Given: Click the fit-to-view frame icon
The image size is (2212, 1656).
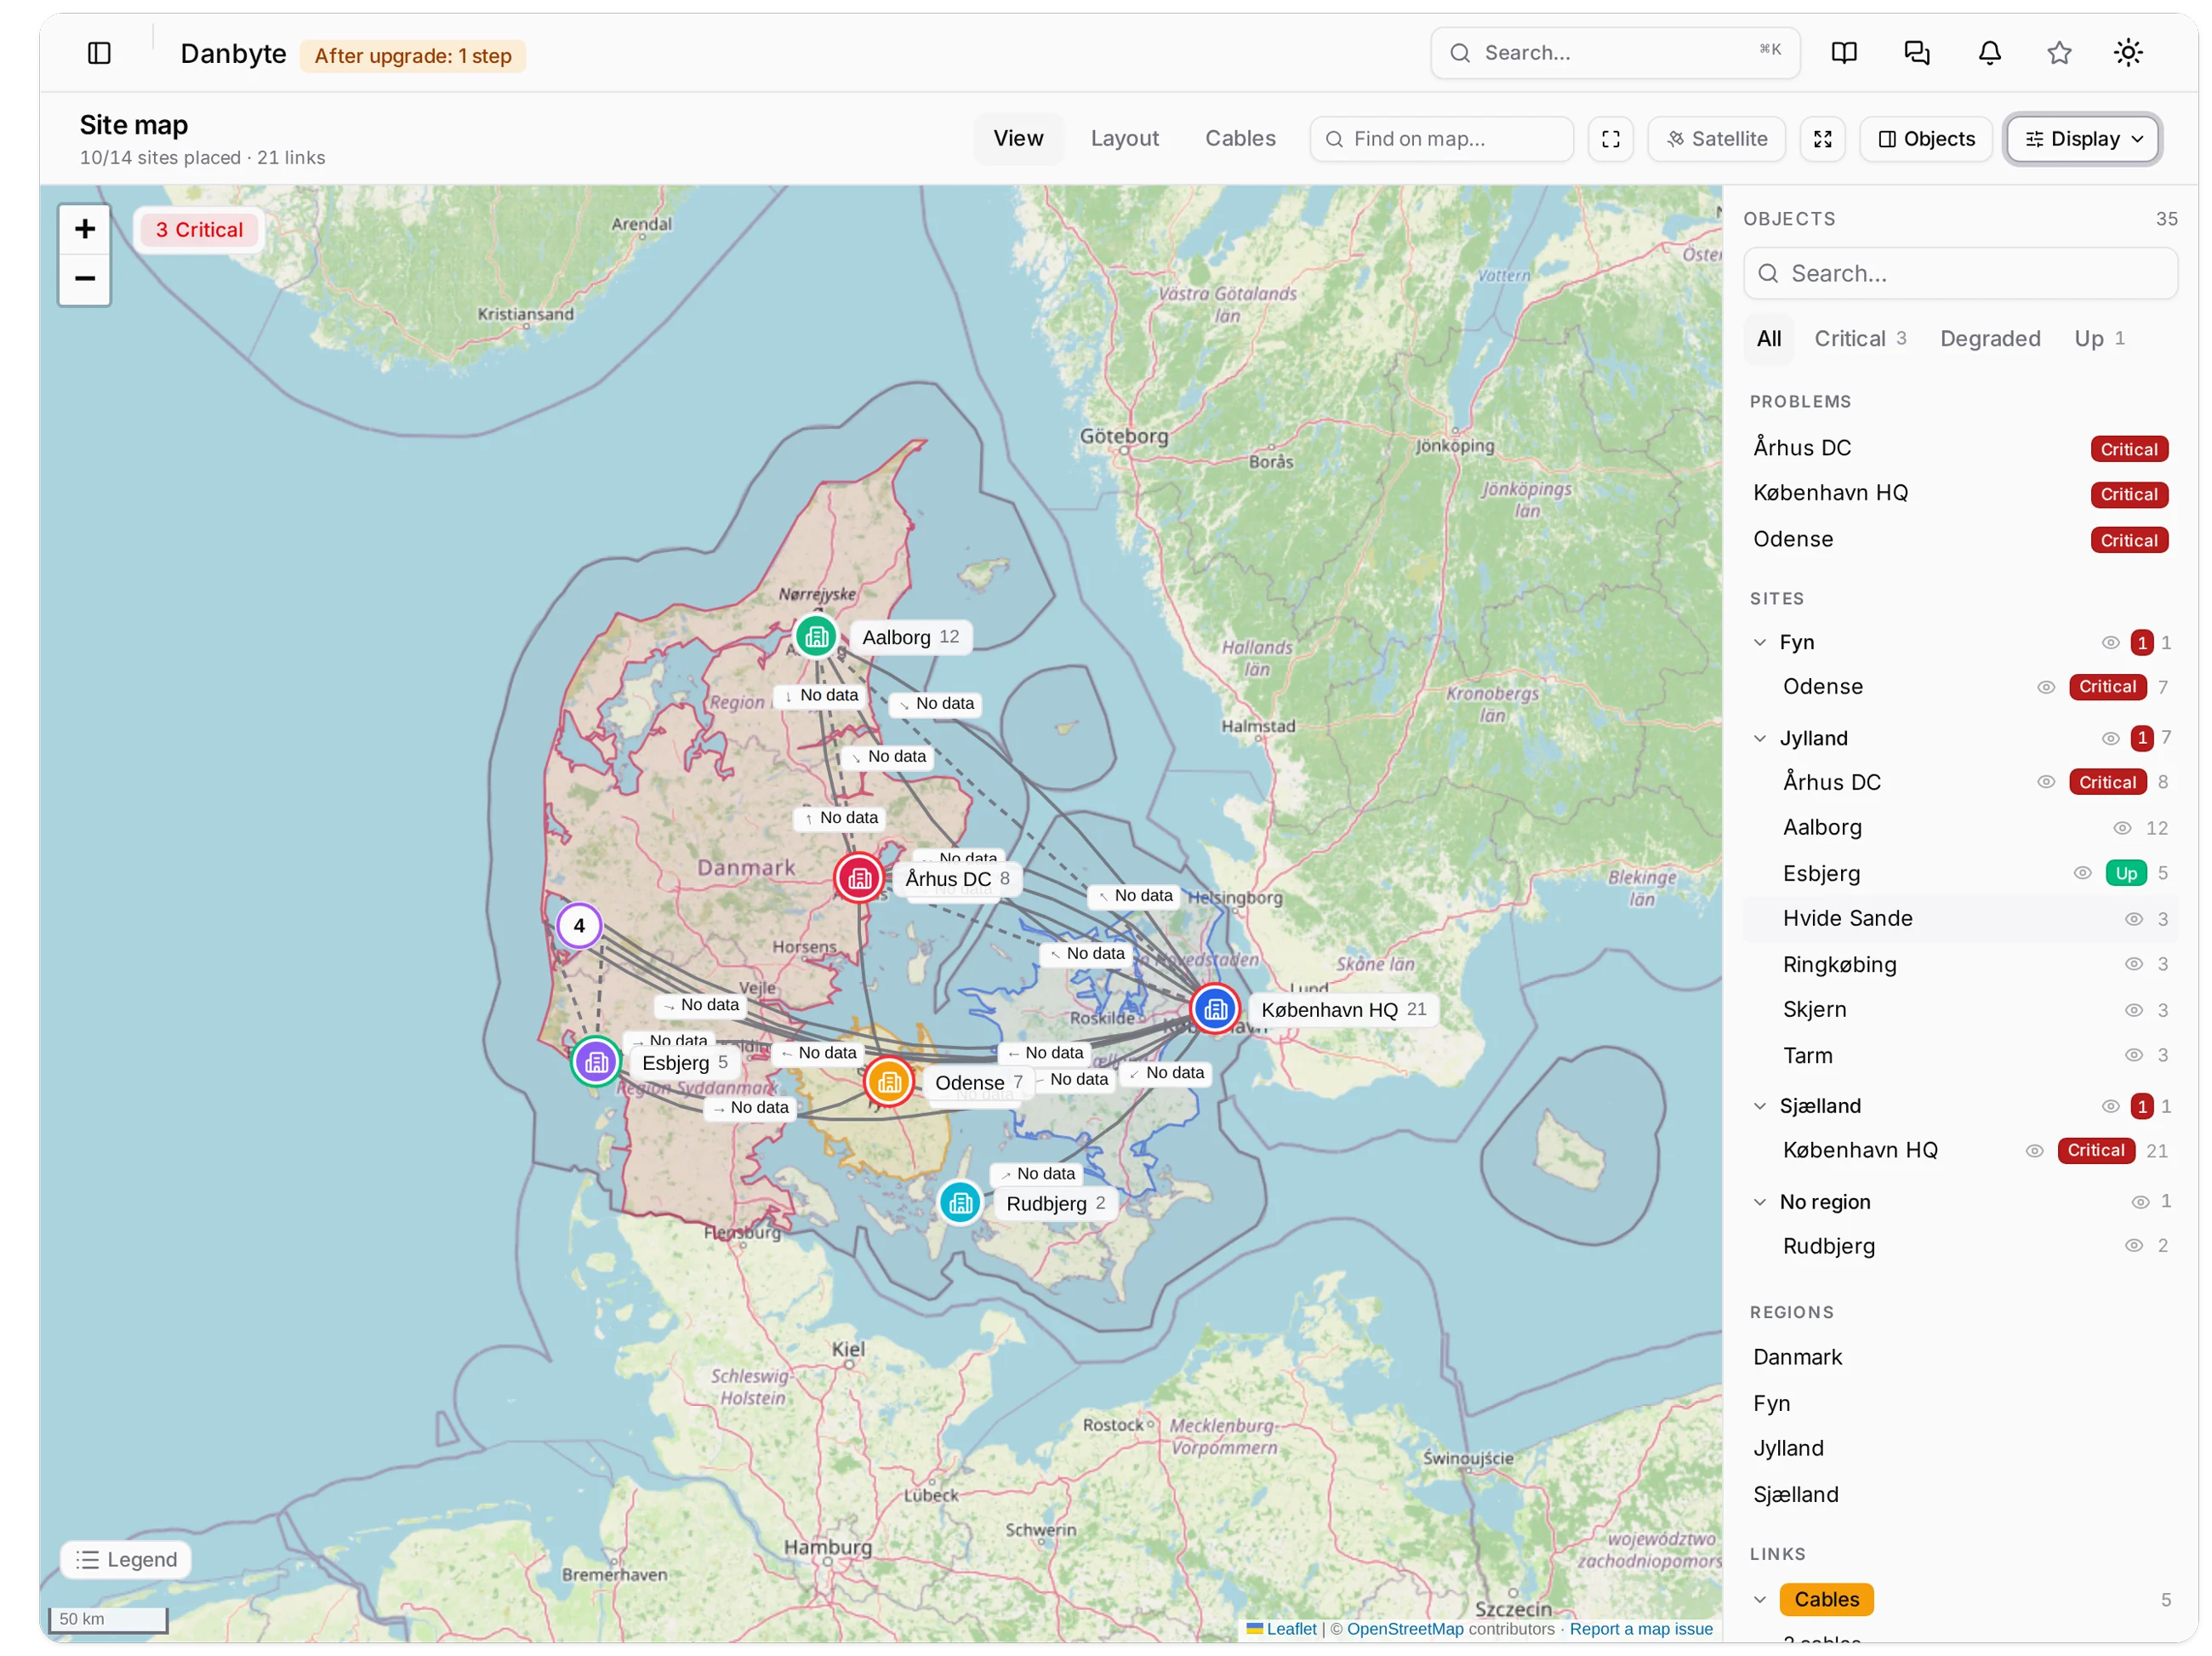Looking at the screenshot, I should [1611, 139].
